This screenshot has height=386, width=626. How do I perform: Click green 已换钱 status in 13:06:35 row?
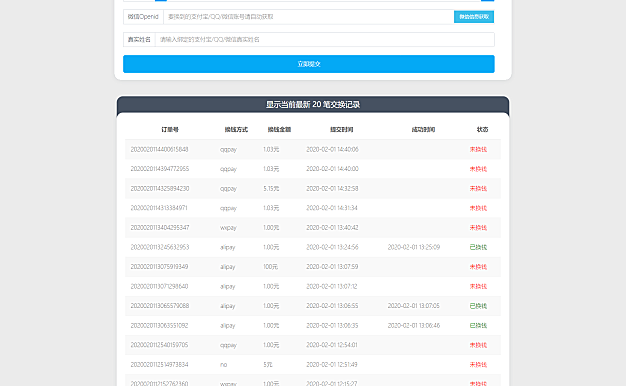[x=478, y=325]
